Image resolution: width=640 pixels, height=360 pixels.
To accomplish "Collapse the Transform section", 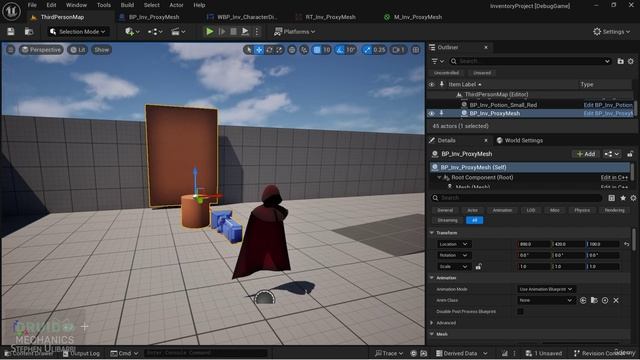I will [432, 233].
